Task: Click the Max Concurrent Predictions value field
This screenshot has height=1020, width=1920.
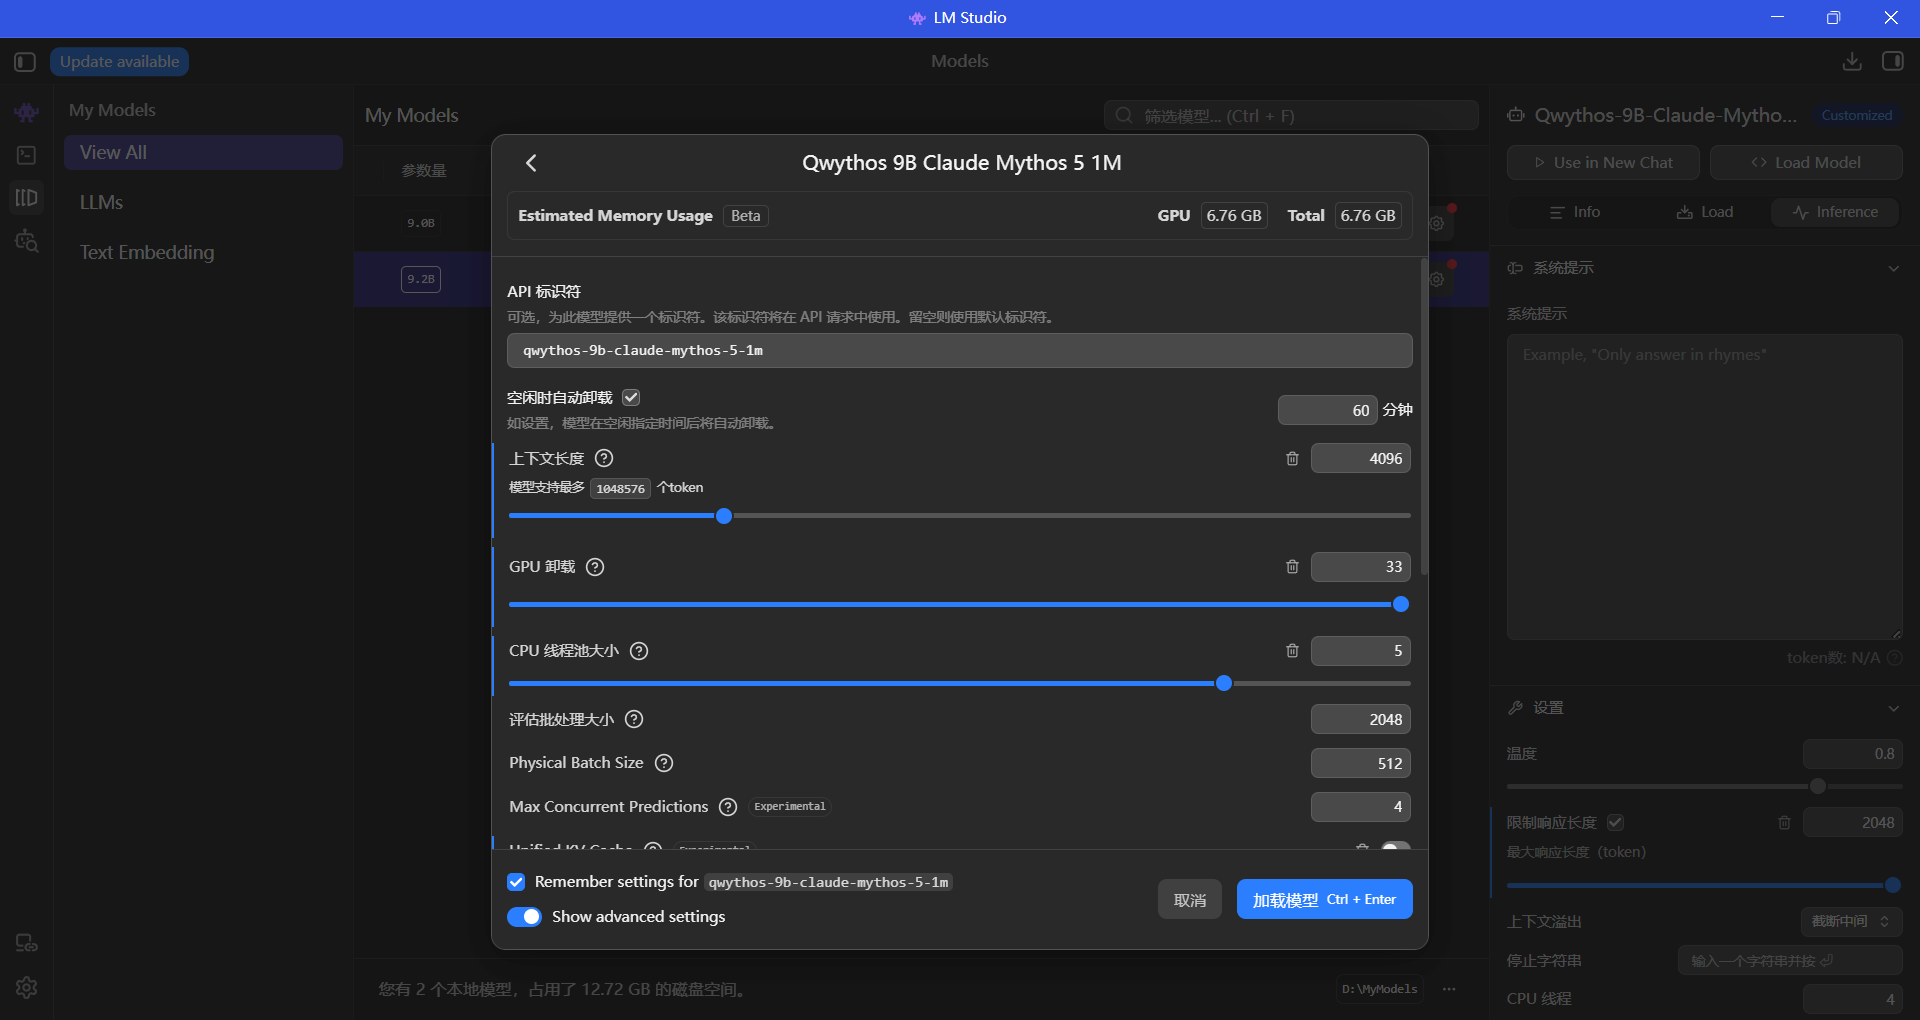Action: coord(1360,807)
